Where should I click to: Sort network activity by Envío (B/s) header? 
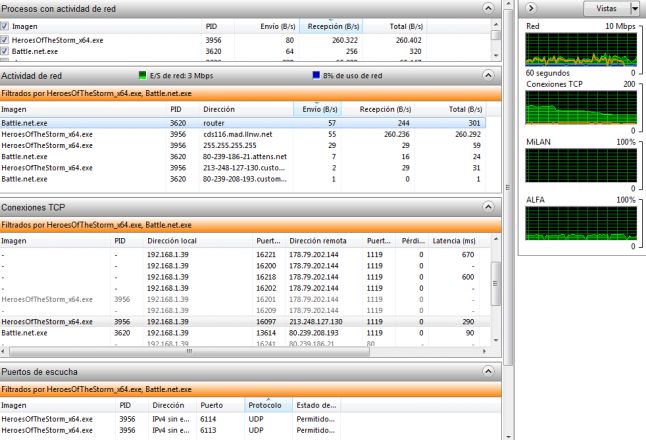pyautogui.click(x=318, y=109)
